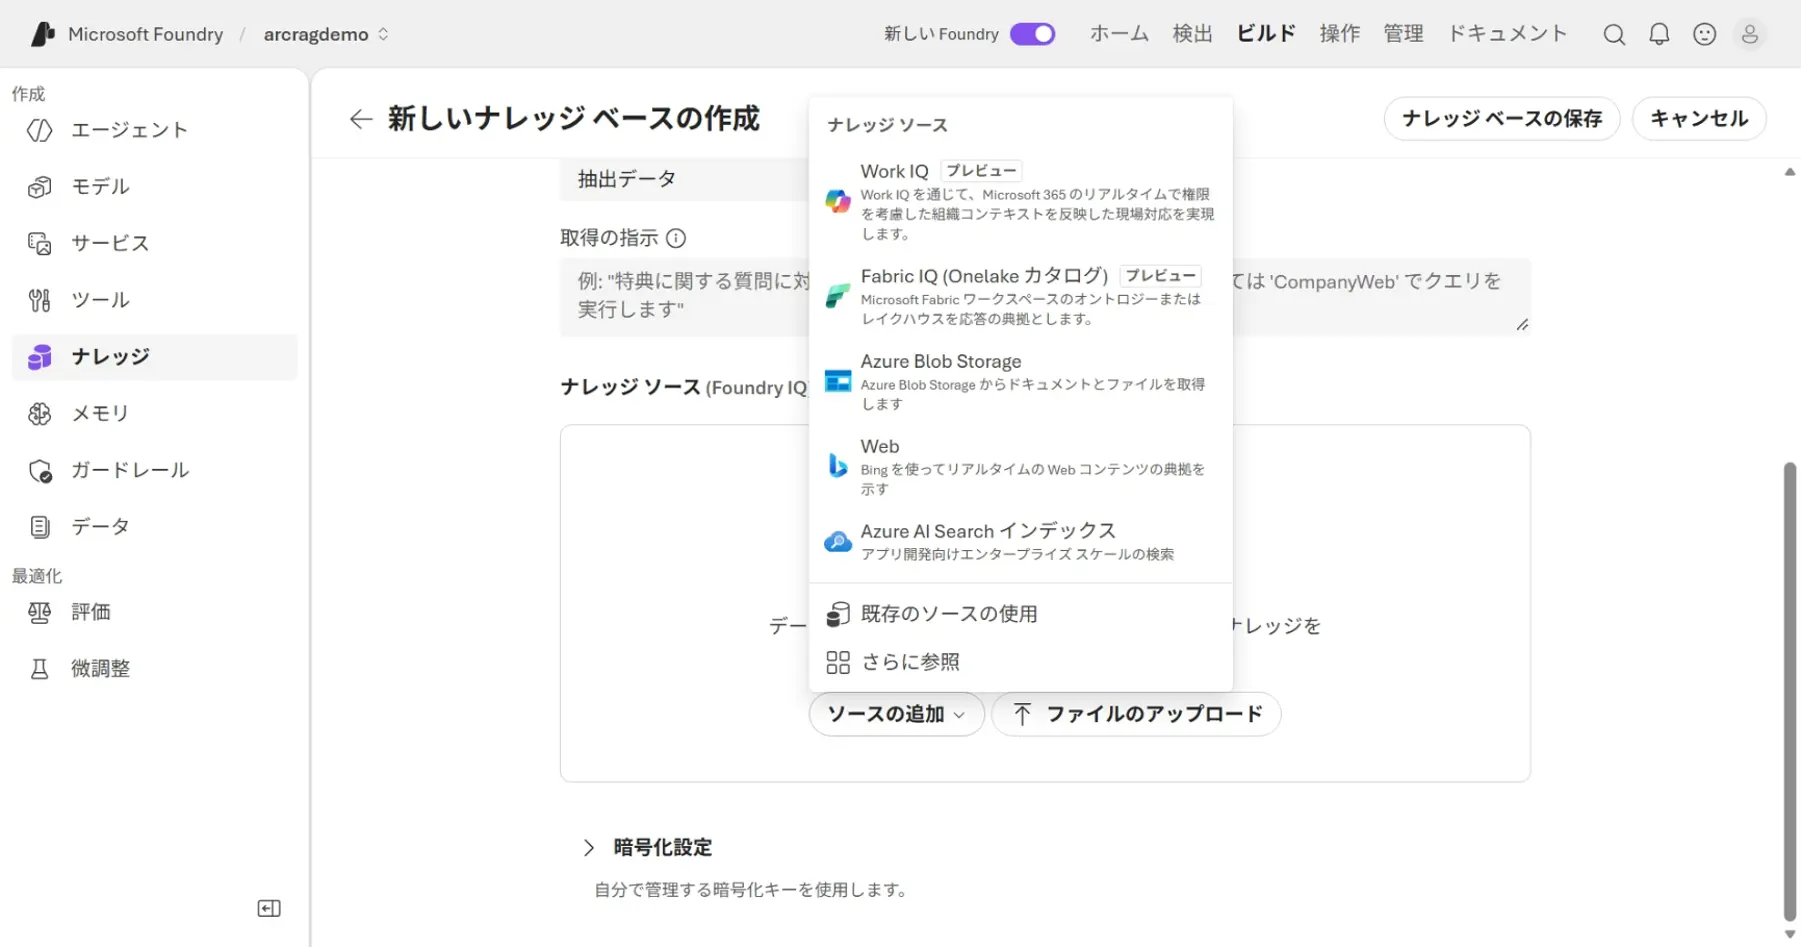1801x947 pixels.
Task: Open サービス in the sidebar
Action: pyautogui.click(x=155, y=243)
